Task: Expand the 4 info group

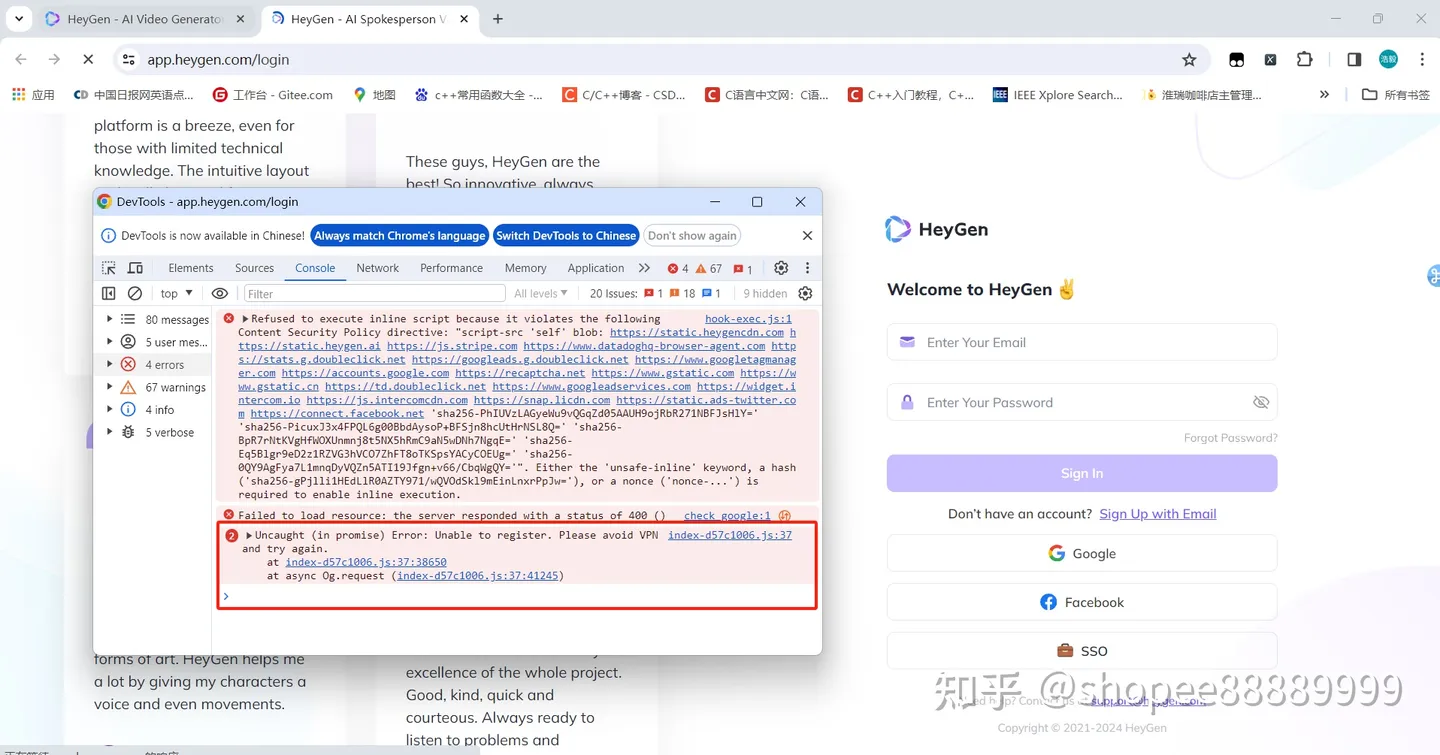Action: coord(110,409)
